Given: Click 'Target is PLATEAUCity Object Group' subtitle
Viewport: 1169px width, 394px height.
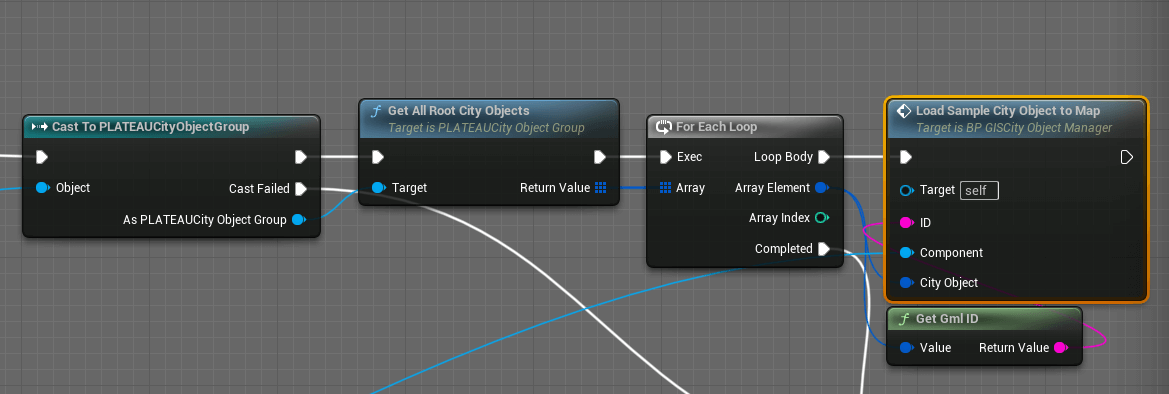Looking at the screenshot, I should 486,128.
